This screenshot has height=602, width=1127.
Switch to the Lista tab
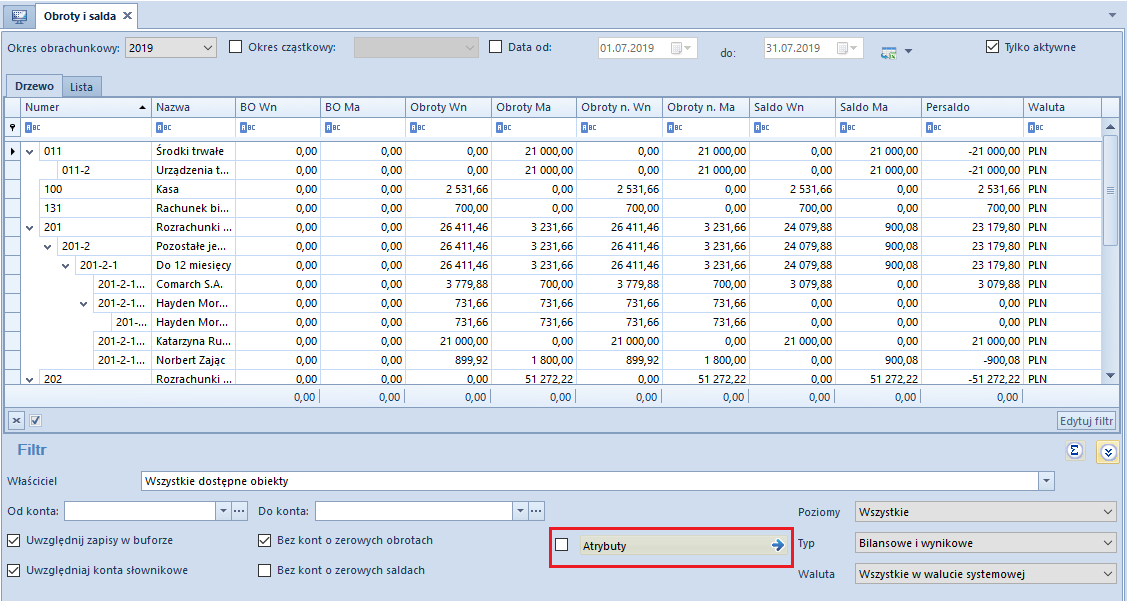point(81,87)
